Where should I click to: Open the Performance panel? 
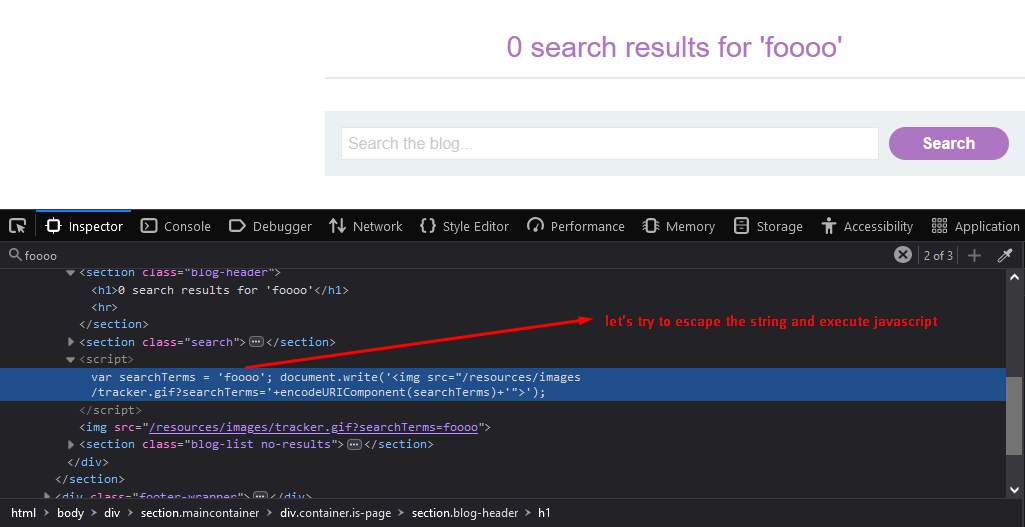click(576, 226)
